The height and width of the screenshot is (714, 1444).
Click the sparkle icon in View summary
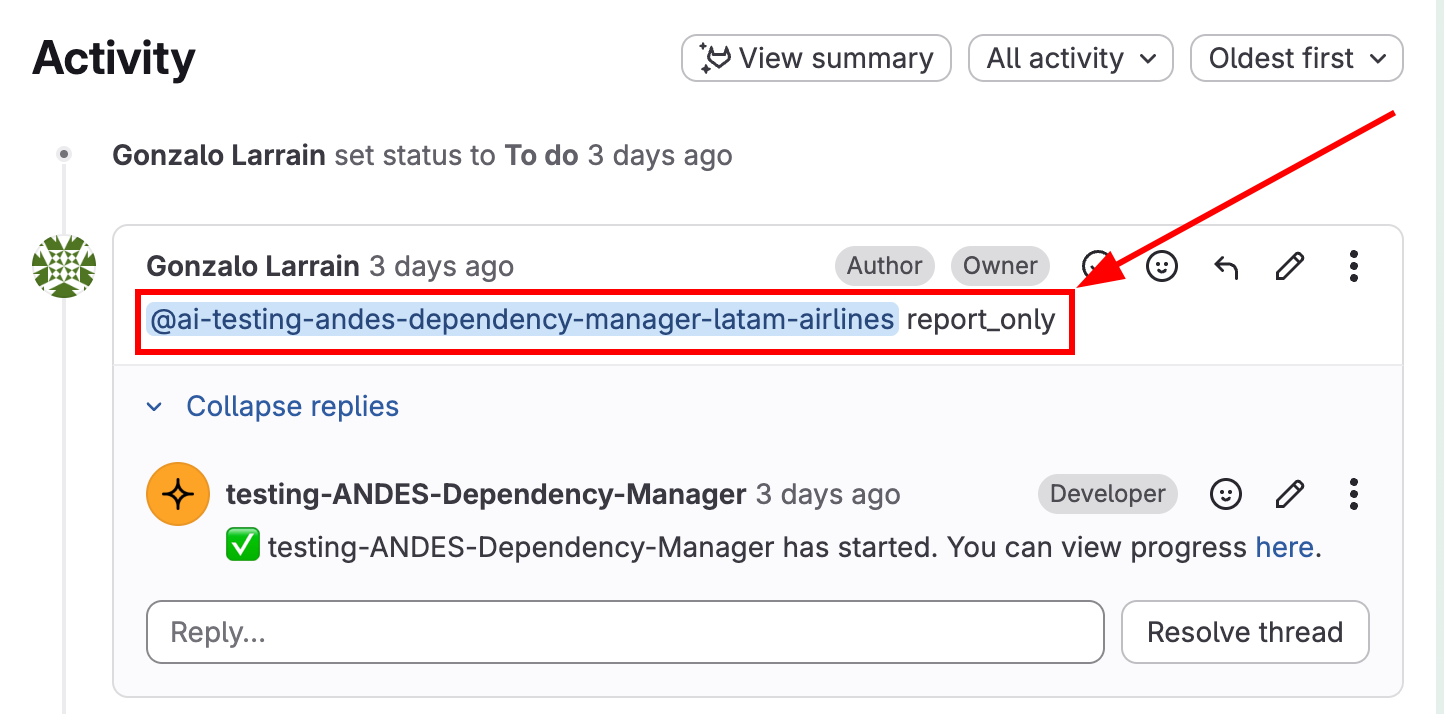[714, 58]
